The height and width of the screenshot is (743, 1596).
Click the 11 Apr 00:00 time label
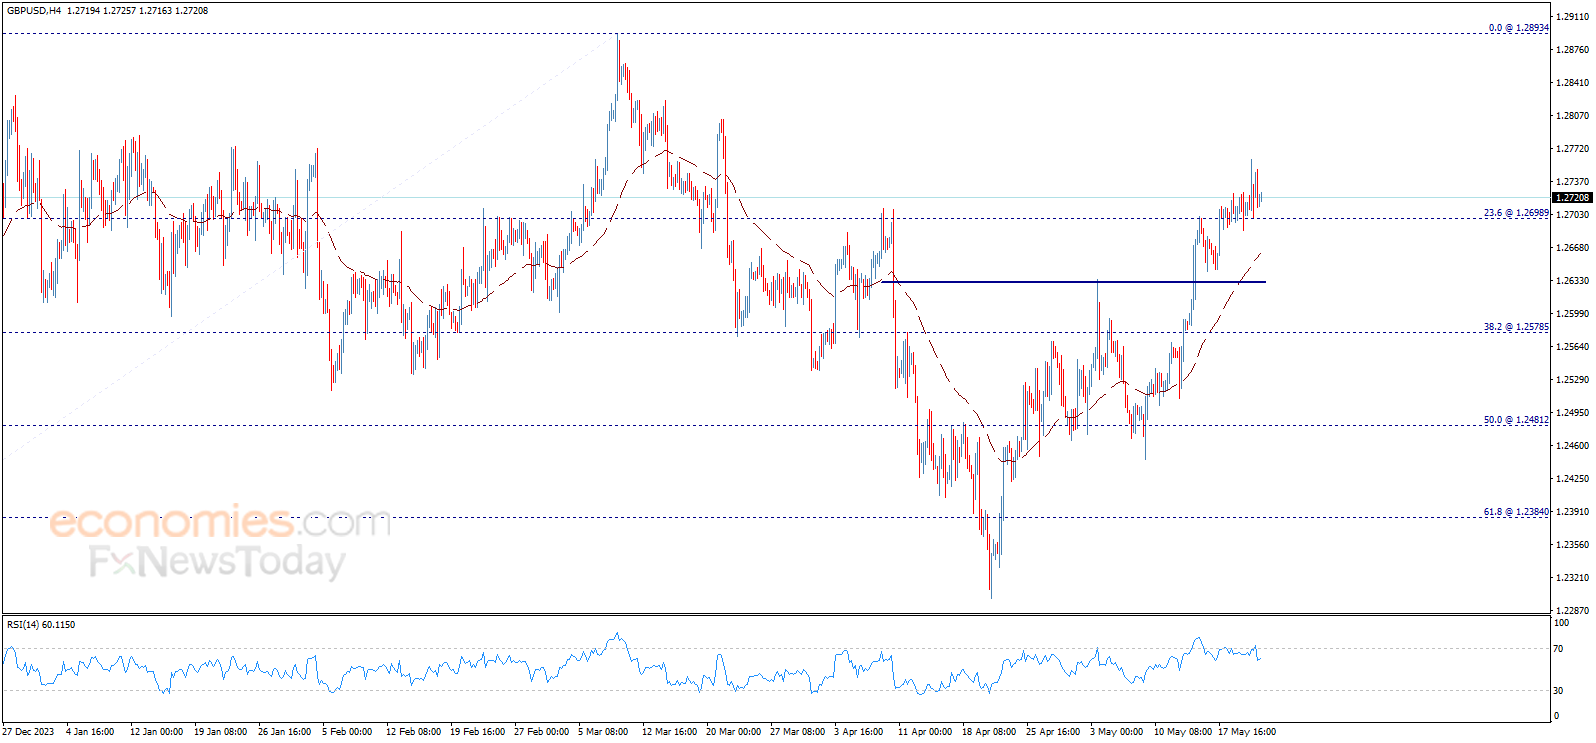[x=925, y=732]
